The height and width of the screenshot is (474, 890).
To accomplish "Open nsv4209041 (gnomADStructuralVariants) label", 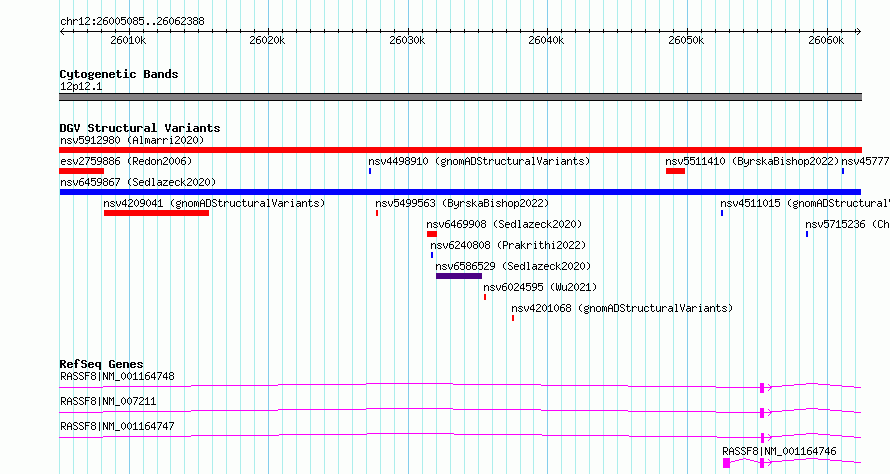I will [214, 203].
